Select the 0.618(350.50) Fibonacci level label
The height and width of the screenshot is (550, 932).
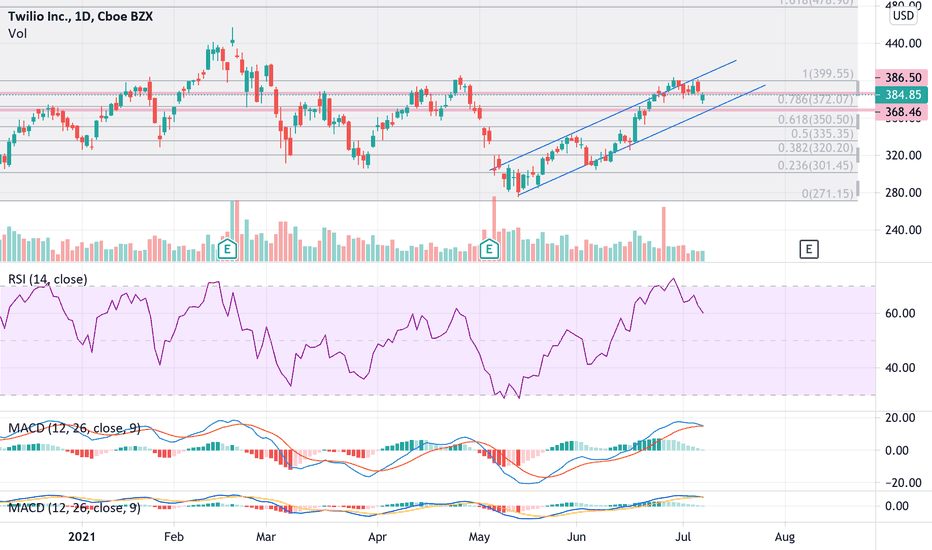click(816, 120)
